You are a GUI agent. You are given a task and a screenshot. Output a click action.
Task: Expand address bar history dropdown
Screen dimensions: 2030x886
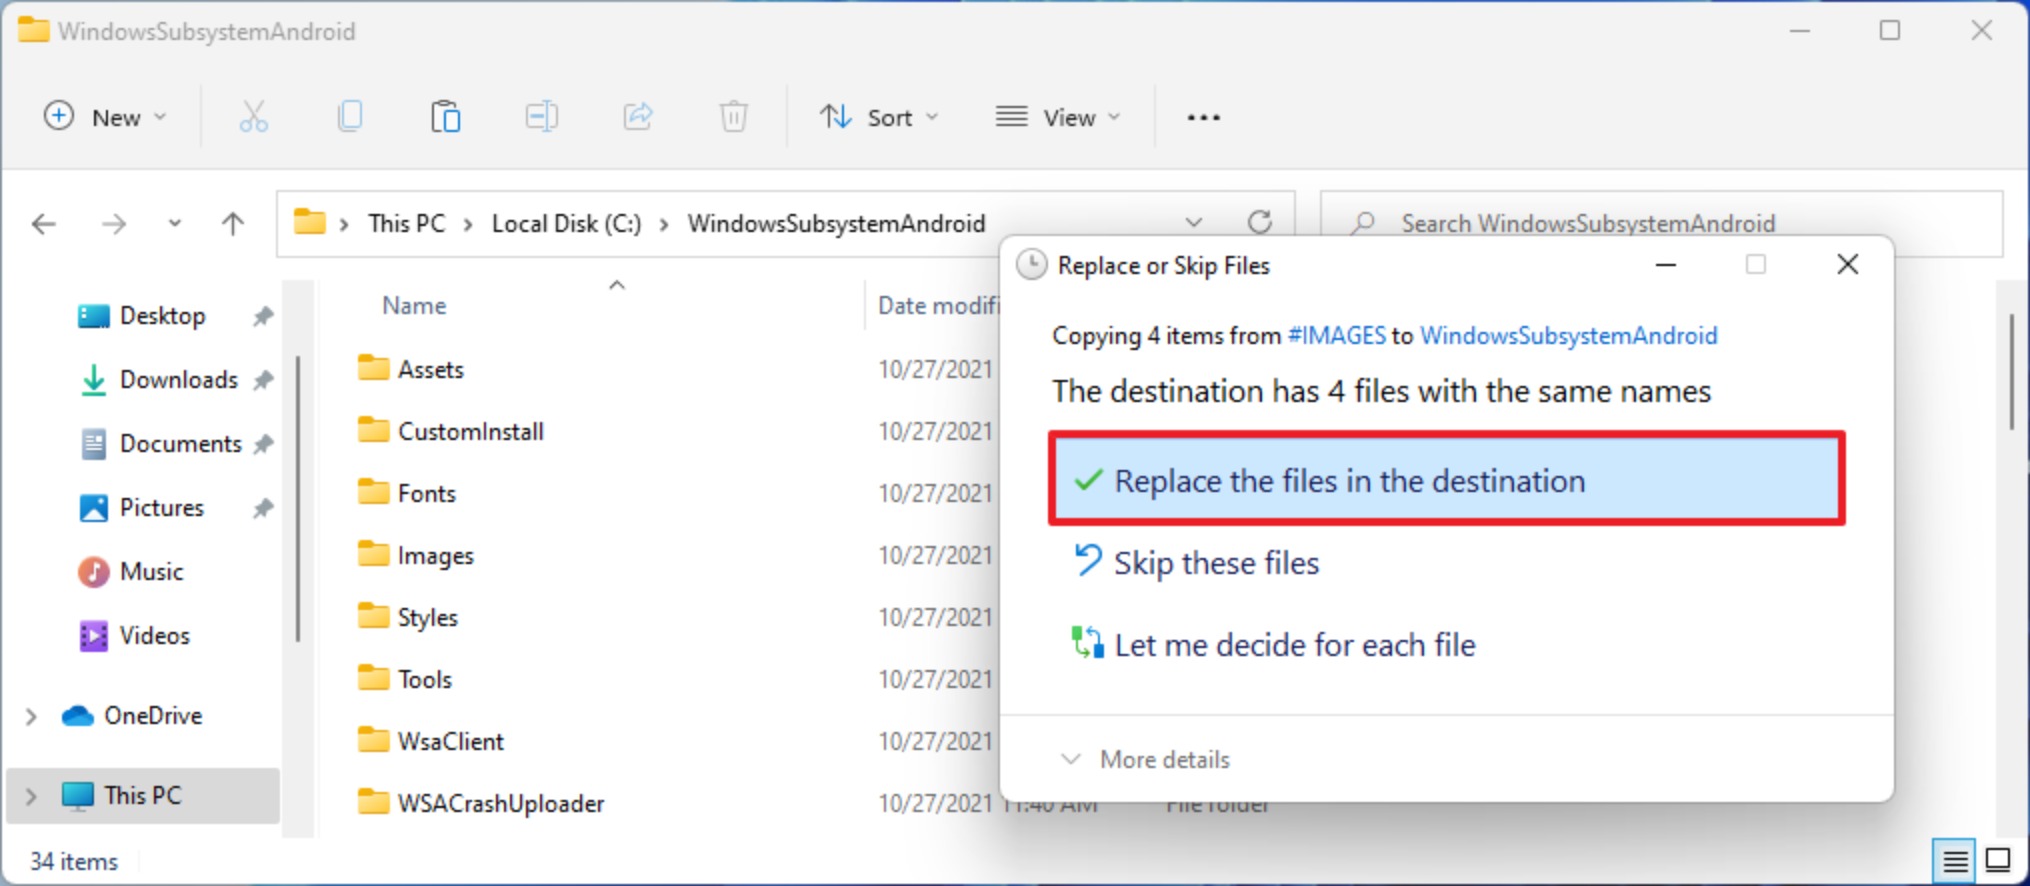1193,222
